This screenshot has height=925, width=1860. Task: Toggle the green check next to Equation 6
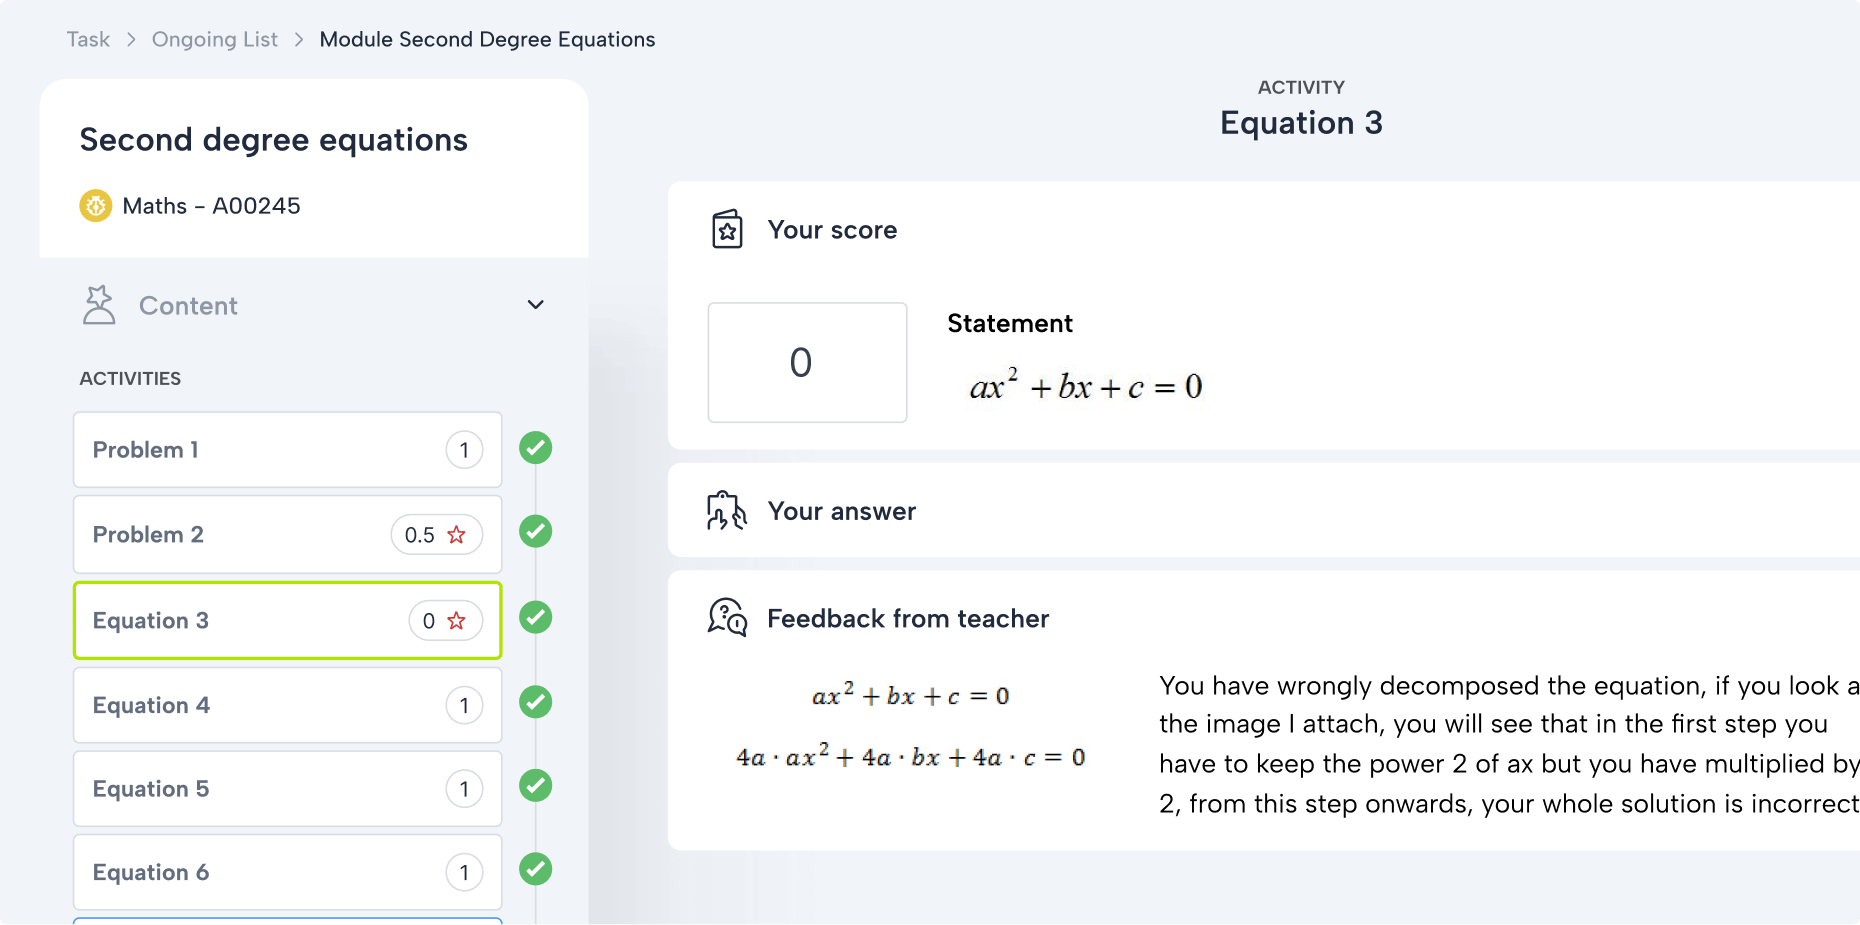(535, 870)
